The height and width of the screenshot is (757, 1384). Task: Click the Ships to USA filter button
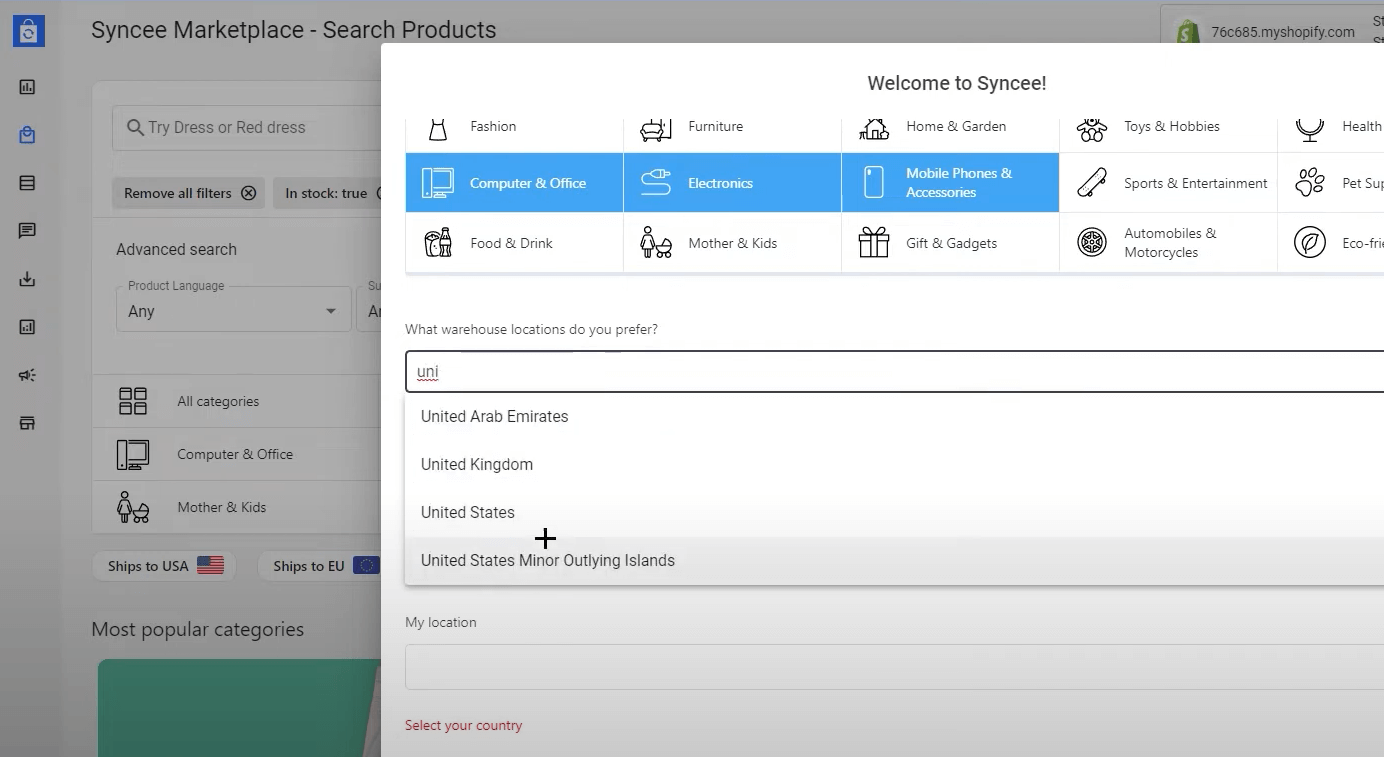165,566
